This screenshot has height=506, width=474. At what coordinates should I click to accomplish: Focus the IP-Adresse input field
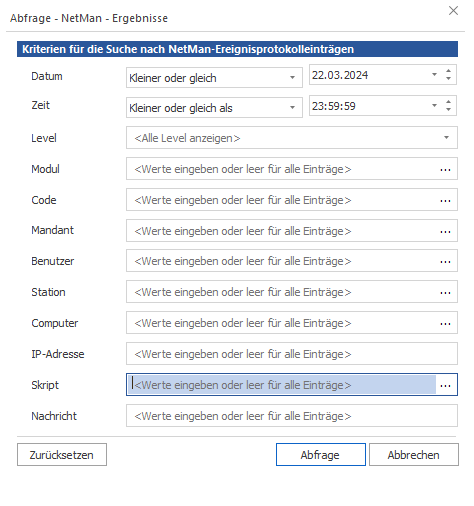tap(292, 354)
